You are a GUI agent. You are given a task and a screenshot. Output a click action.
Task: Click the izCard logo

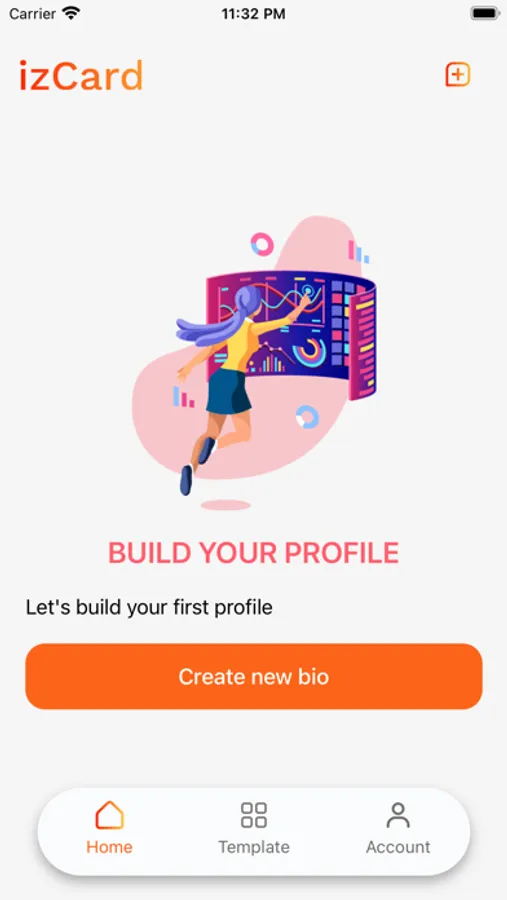coord(80,76)
